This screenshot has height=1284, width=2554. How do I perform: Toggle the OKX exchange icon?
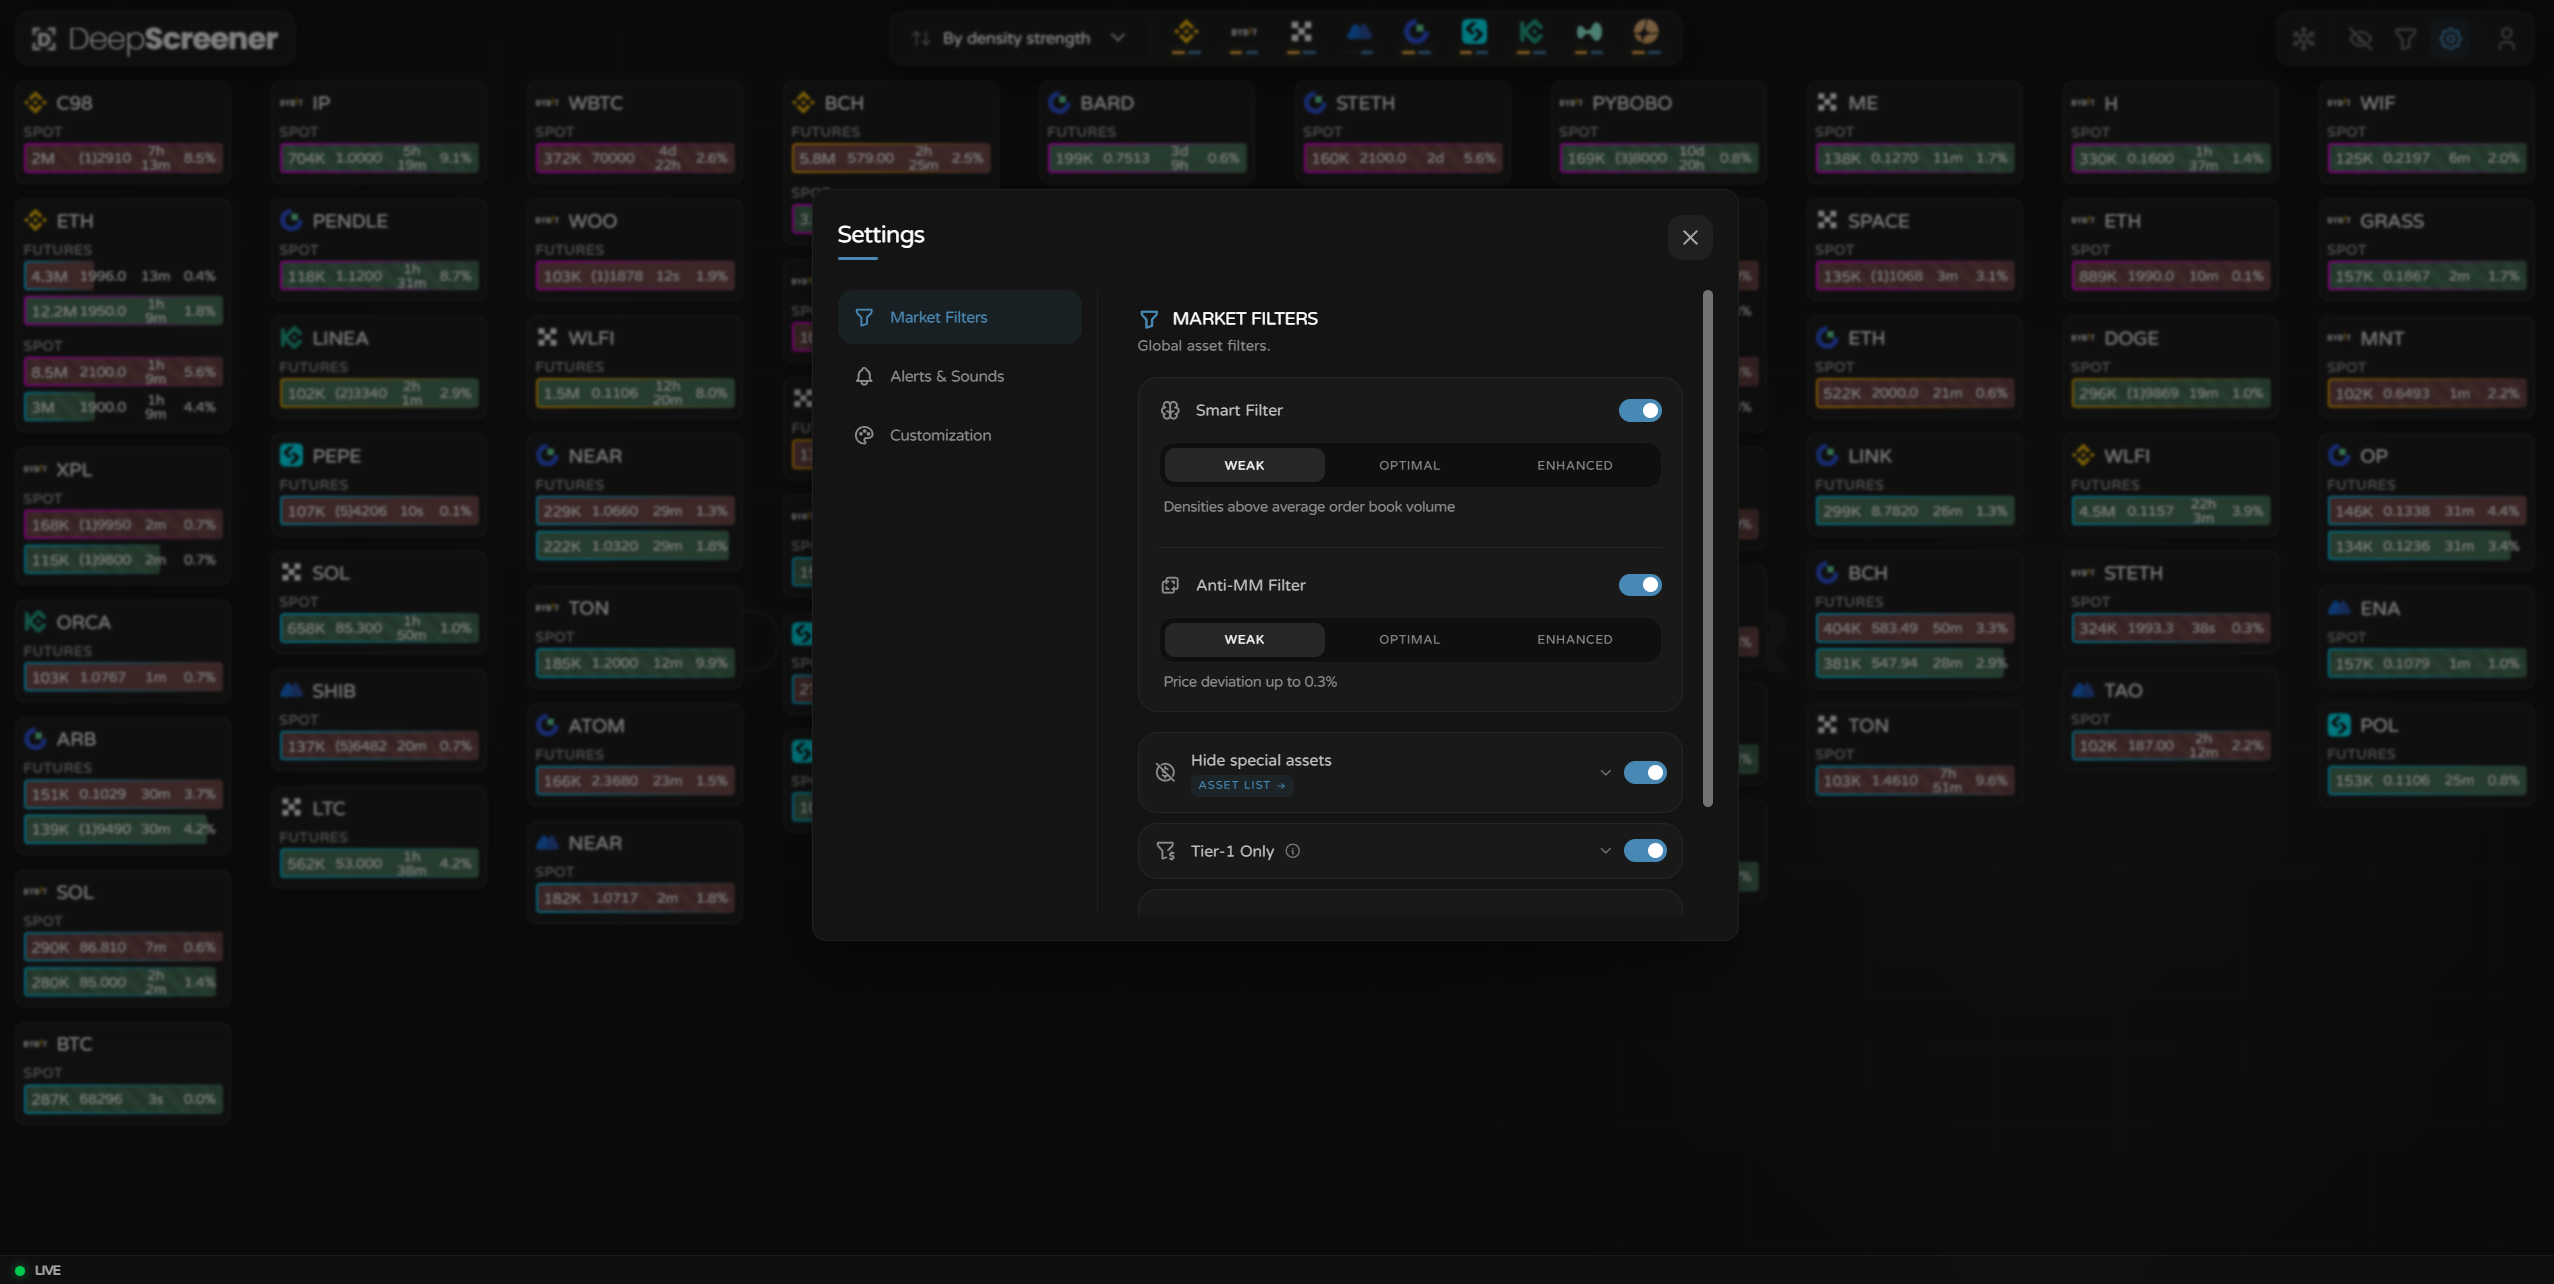click(x=1301, y=37)
